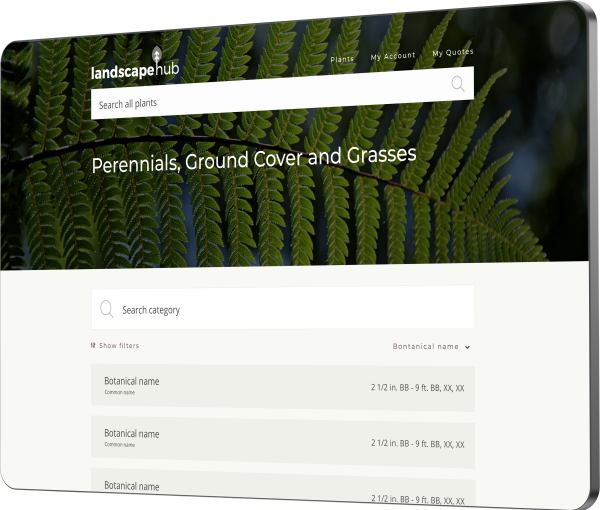Click the chevron next to Bontanical name
Screen dimensions: 600x510
coord(467,348)
